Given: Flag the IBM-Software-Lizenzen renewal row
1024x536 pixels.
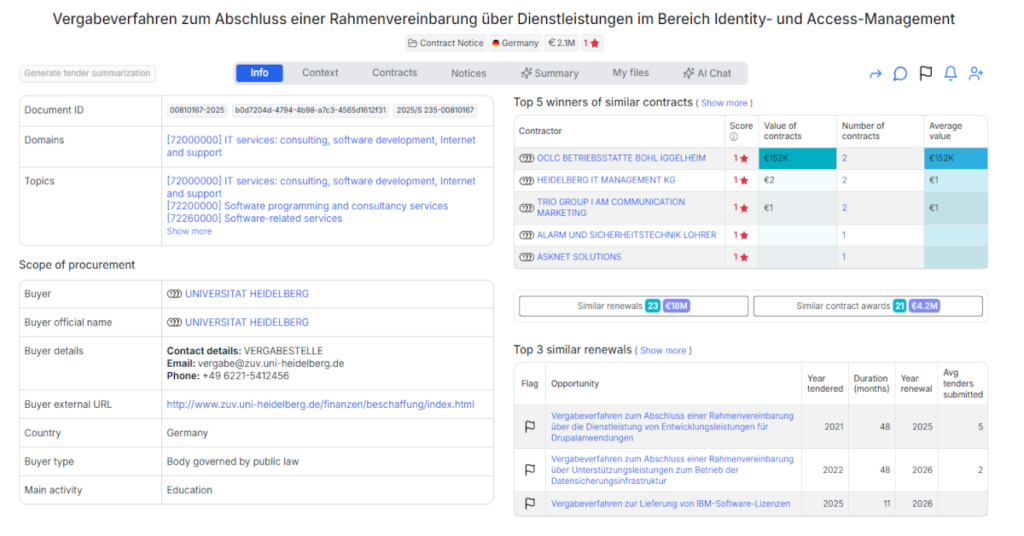Looking at the screenshot, I should point(530,503).
